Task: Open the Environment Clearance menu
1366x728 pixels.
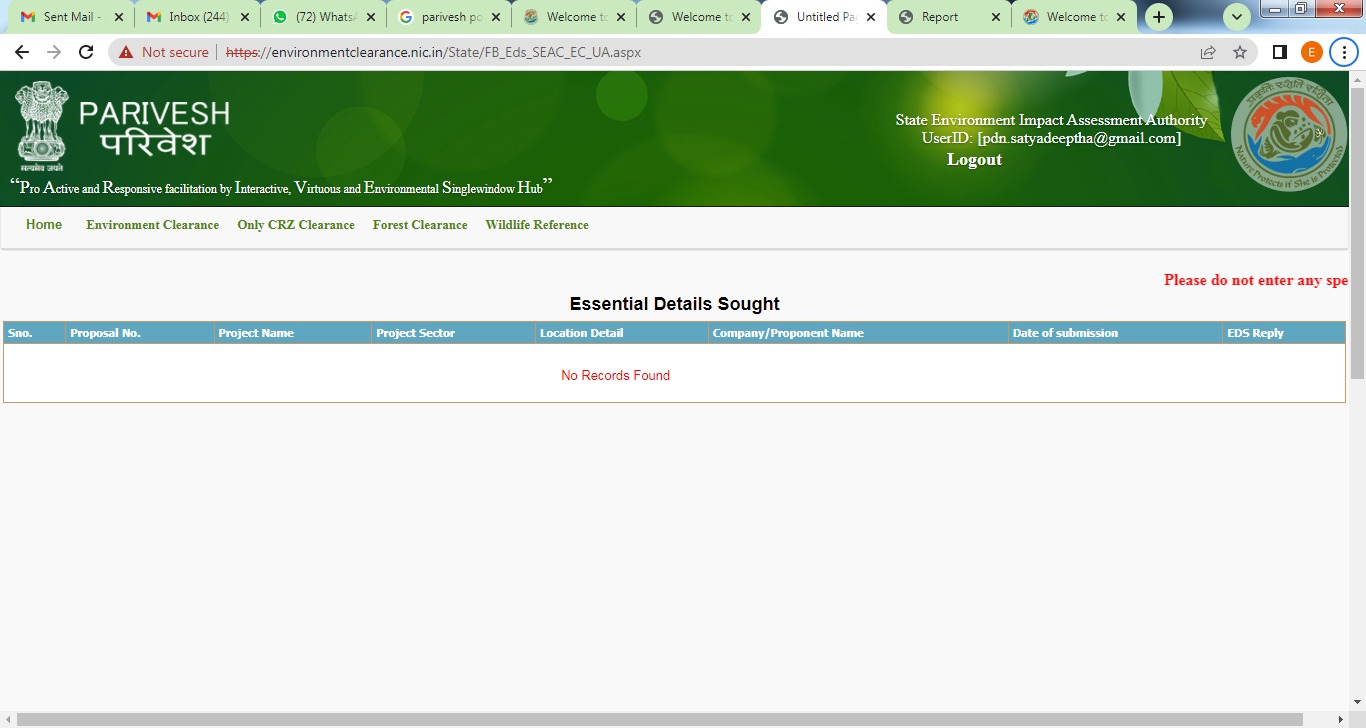Action: click(x=151, y=224)
